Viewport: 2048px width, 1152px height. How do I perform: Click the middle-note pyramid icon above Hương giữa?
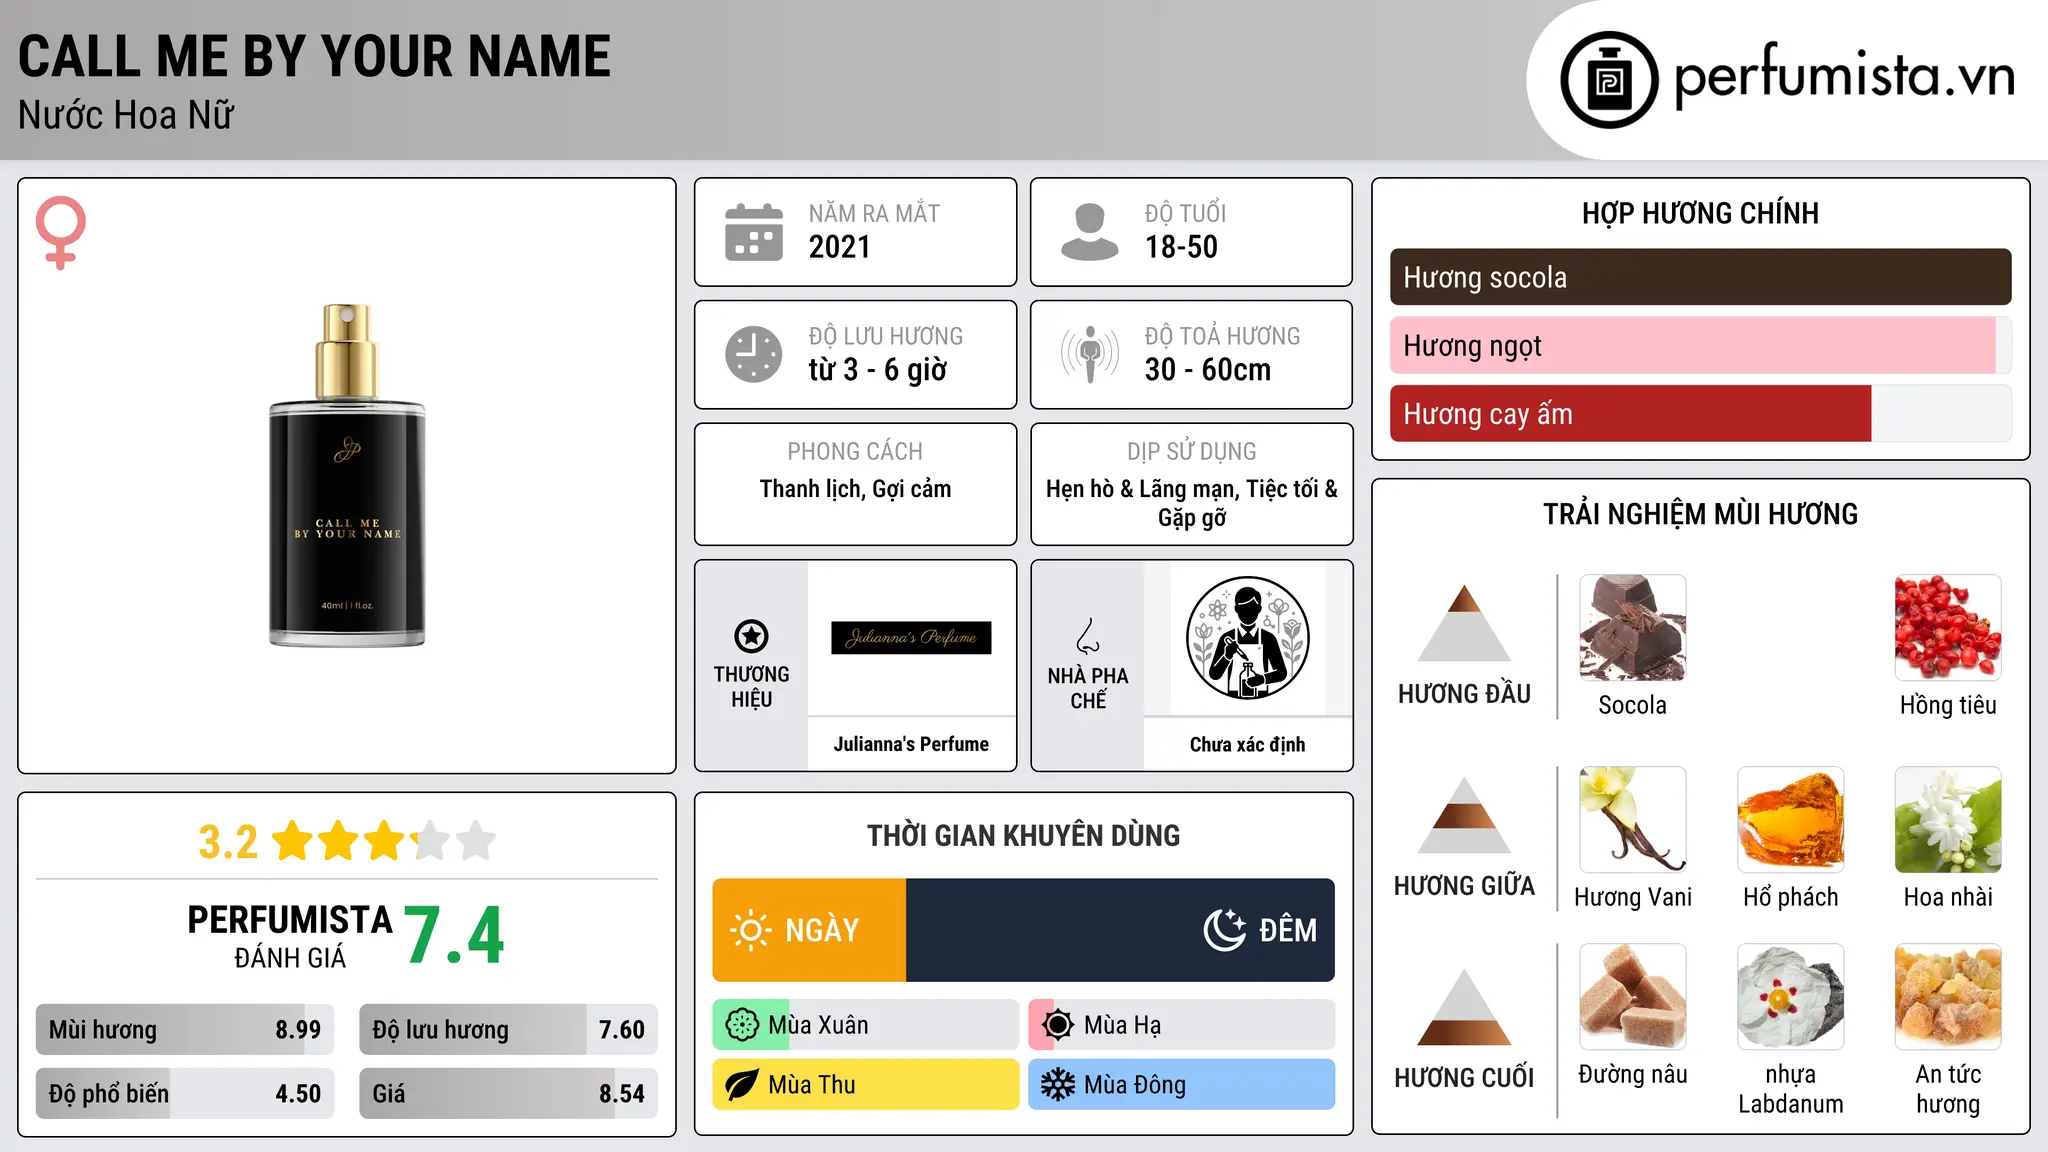tap(1464, 815)
